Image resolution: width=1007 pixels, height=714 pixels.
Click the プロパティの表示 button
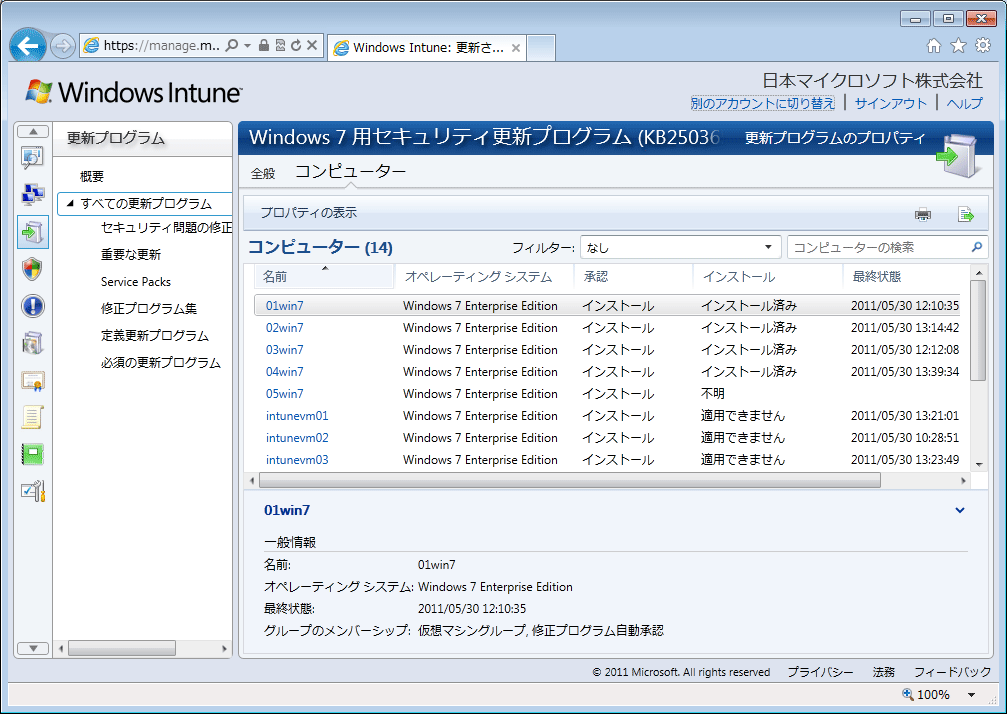[x=308, y=213]
